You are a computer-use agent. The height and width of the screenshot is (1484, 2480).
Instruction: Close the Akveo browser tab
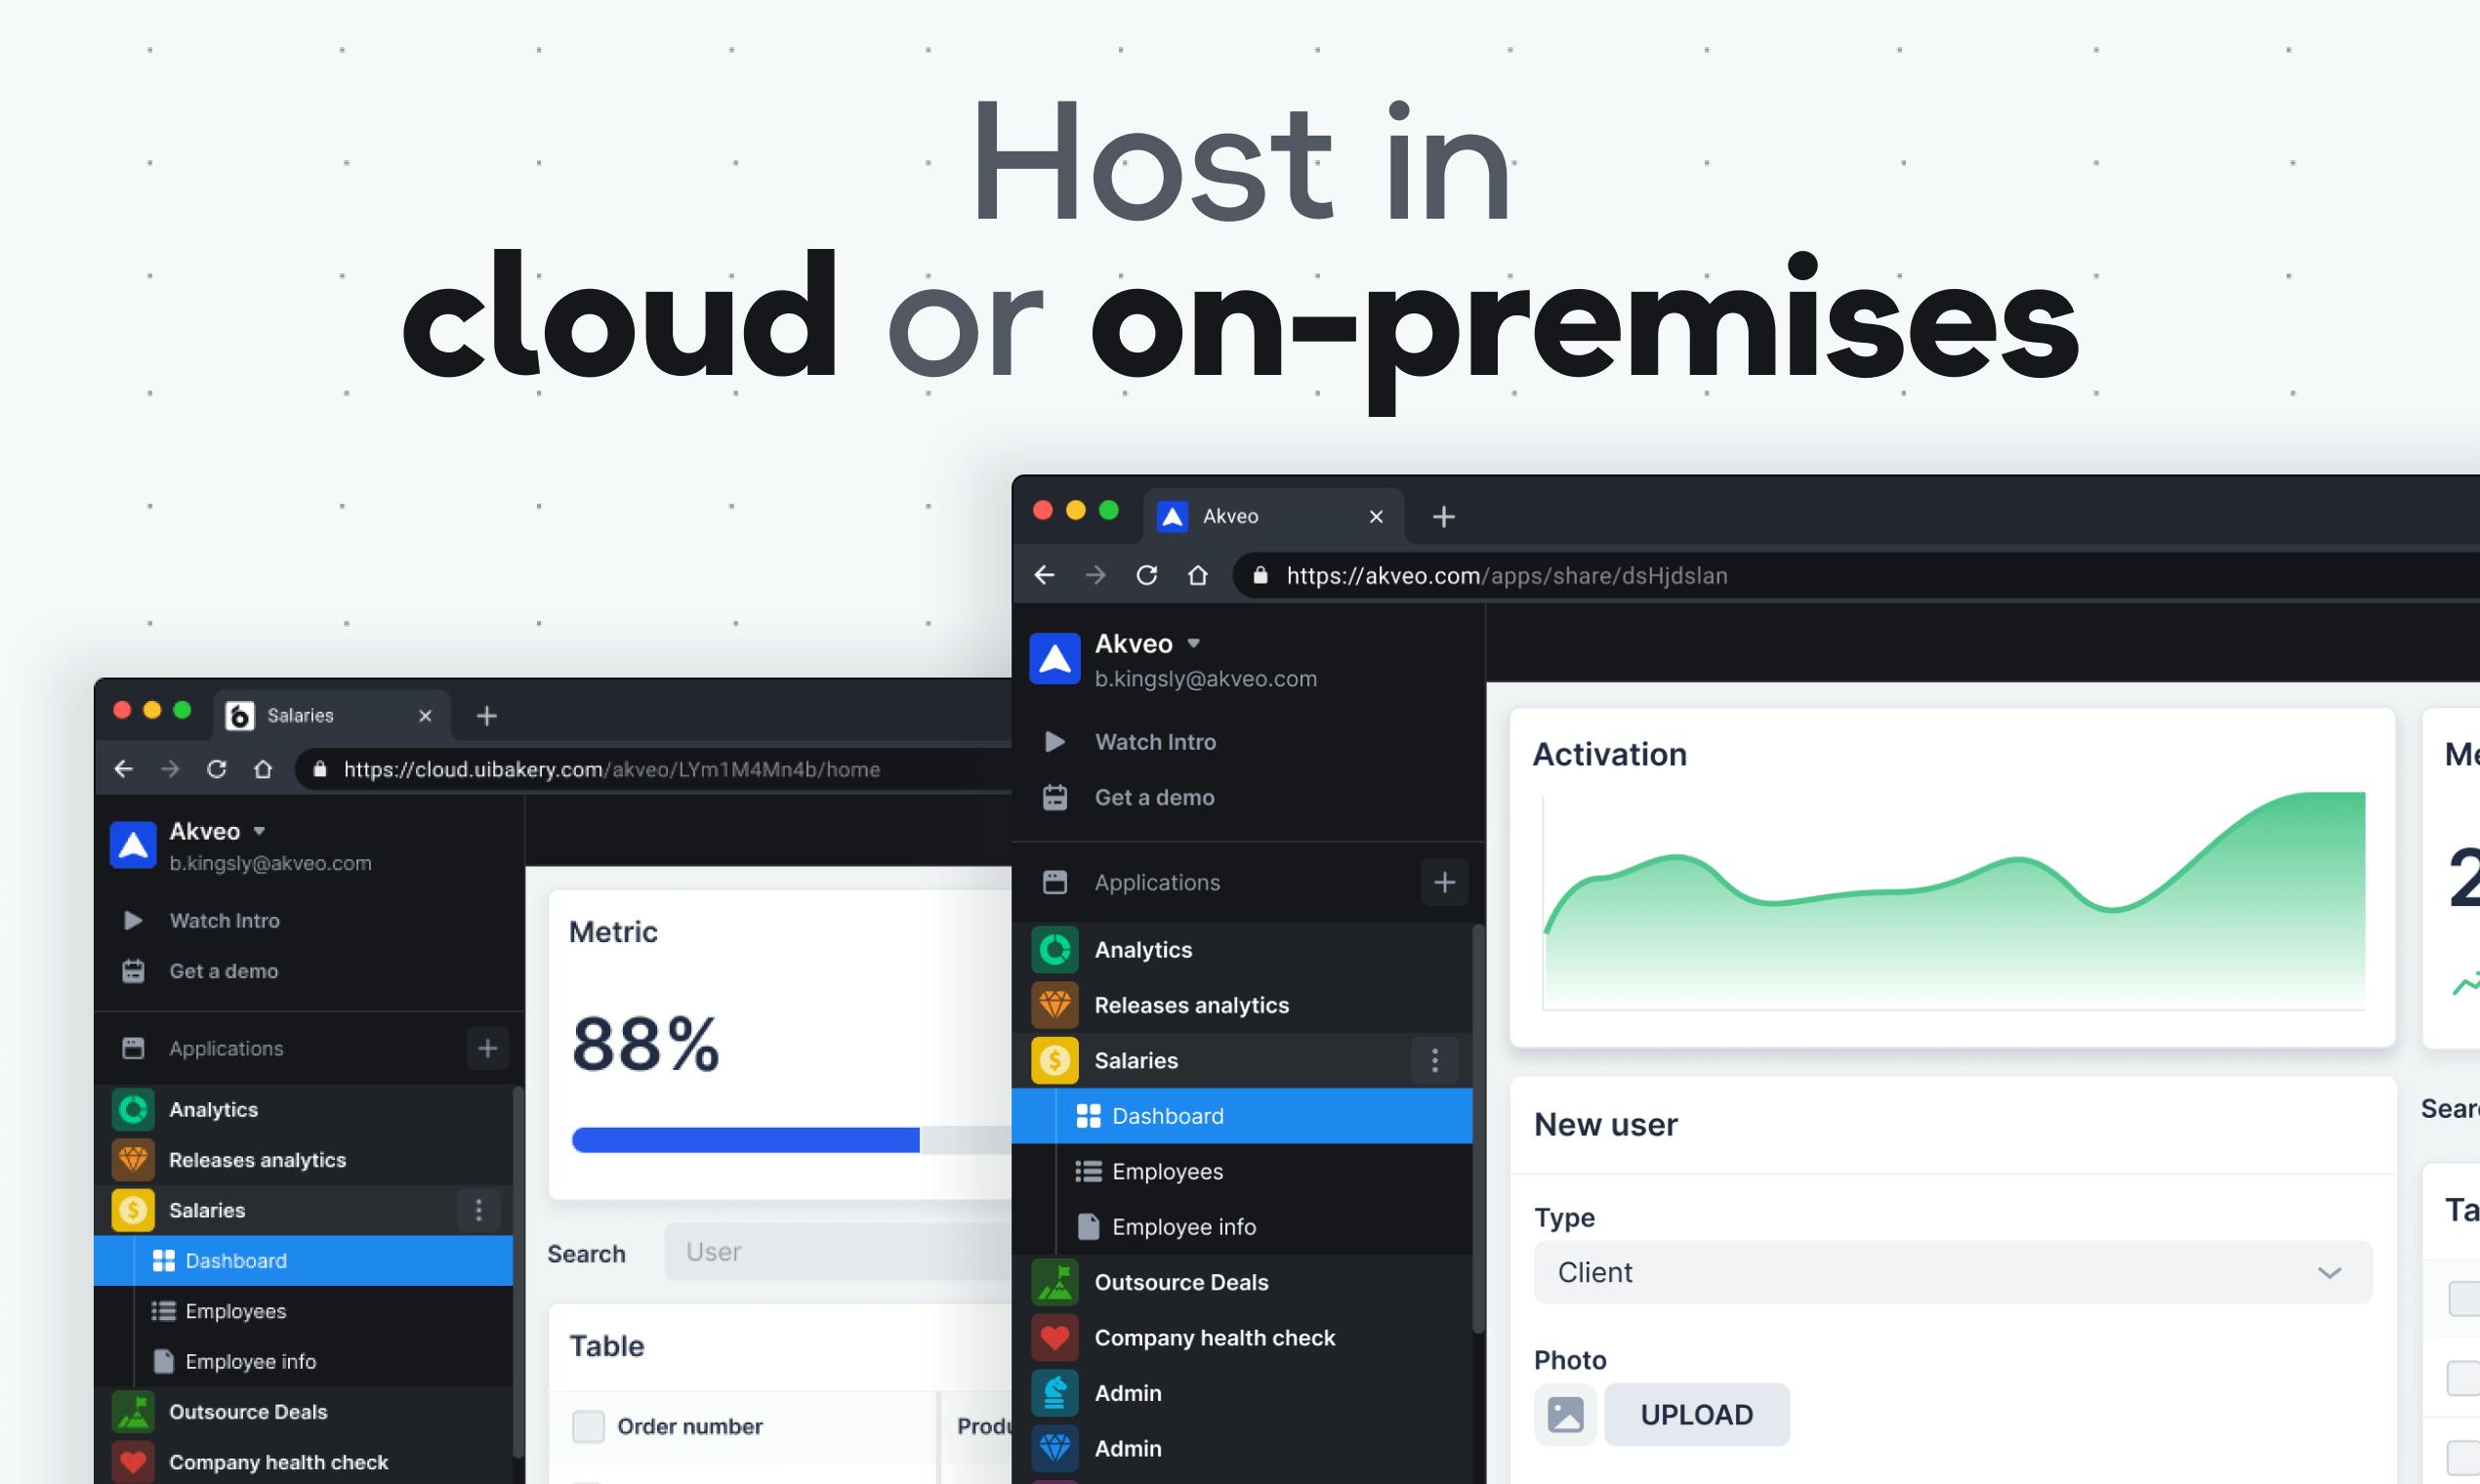1376,517
